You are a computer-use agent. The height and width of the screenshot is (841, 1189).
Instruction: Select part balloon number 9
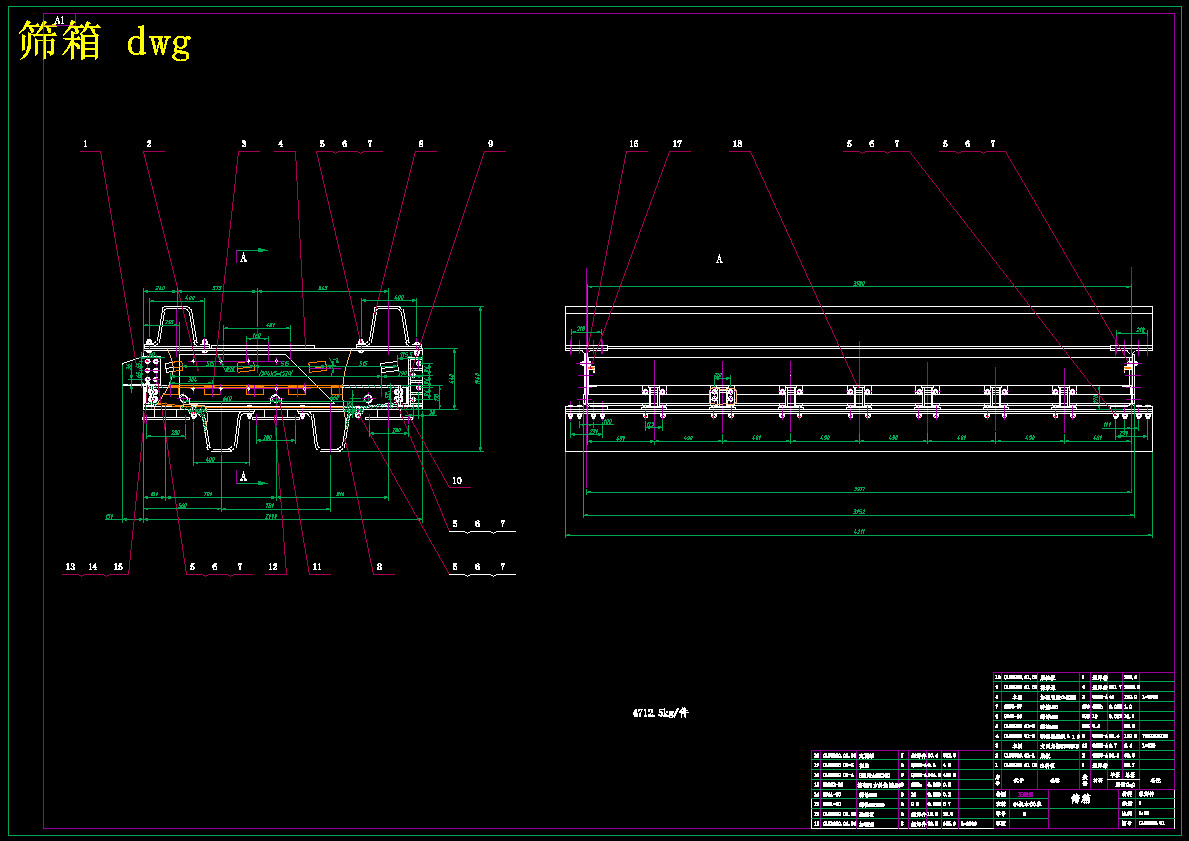pos(490,143)
